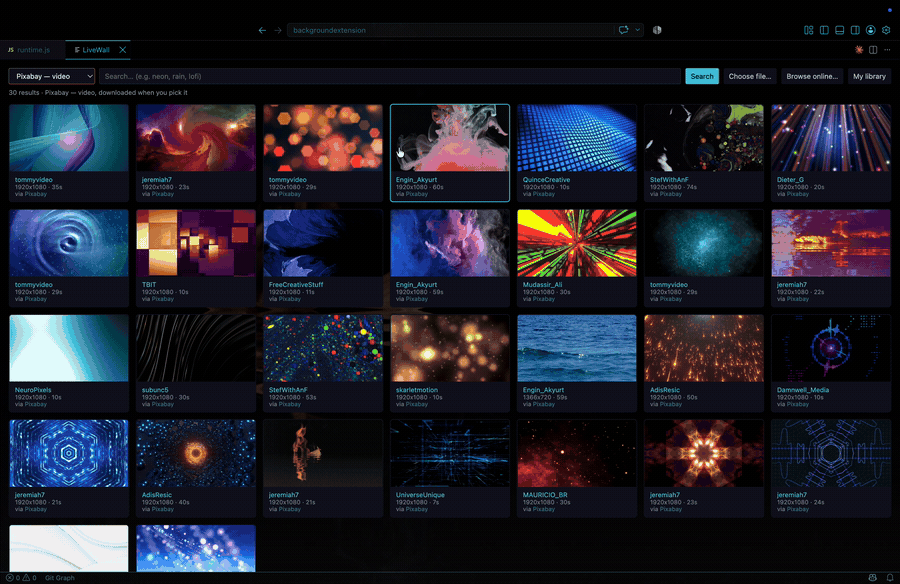Pick the StefWithAnF 53s colorful dots video
This screenshot has height=584, width=900.
tap(323, 363)
